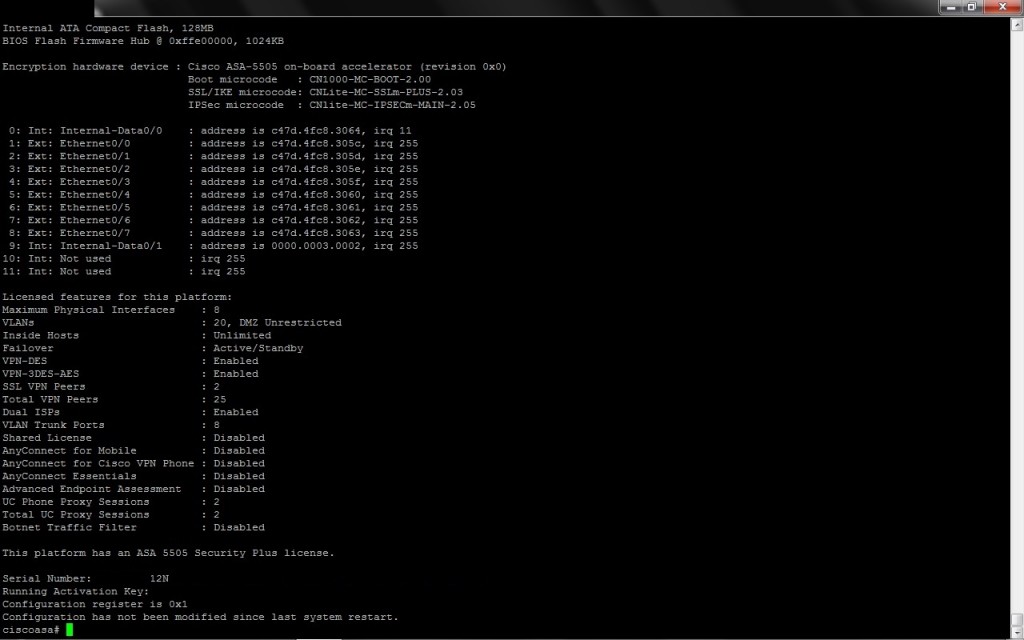Click the VLANs value '20, DMZ Unrestricted'
Screen dimensions: 1024x640
pos(277,323)
